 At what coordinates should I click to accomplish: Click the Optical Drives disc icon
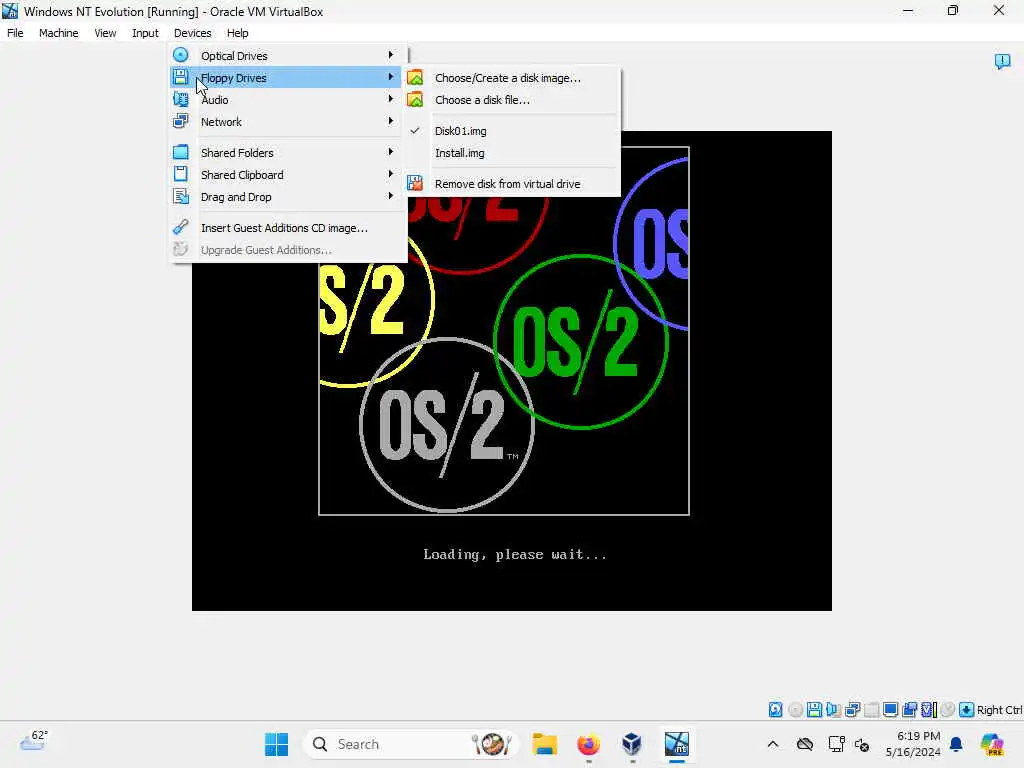181,56
